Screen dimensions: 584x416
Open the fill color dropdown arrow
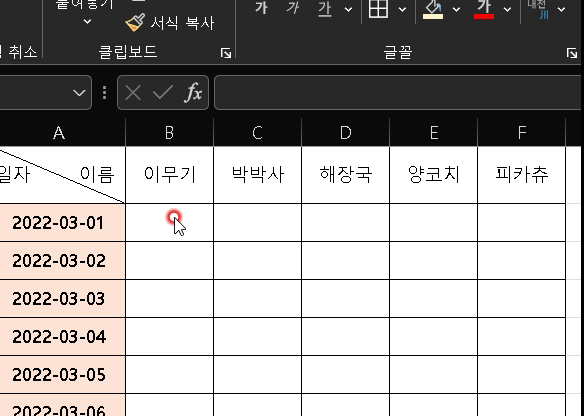click(x=456, y=9)
